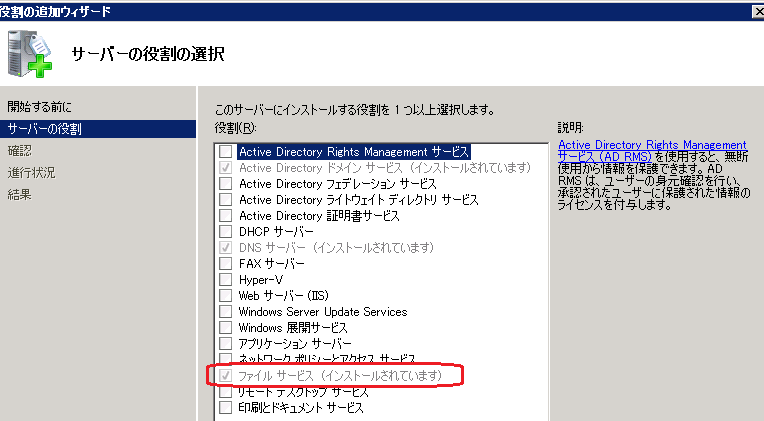
Task: Enable Windows 展開サービス checkbox
Action: [x=226, y=328]
